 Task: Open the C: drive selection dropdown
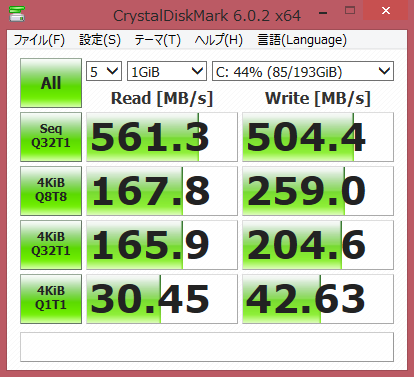pyautogui.click(x=303, y=71)
